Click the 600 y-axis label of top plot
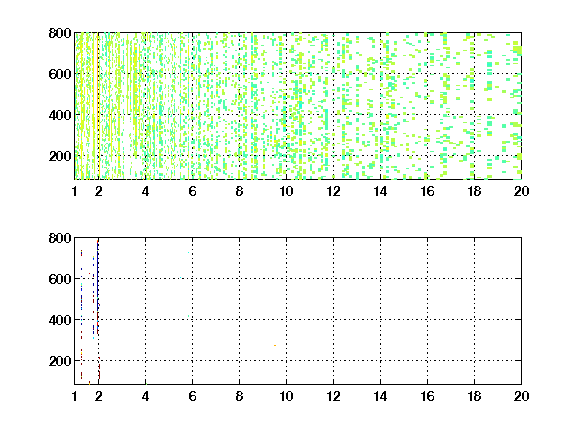Viewport: 576px width, 432px height. click(x=60, y=74)
